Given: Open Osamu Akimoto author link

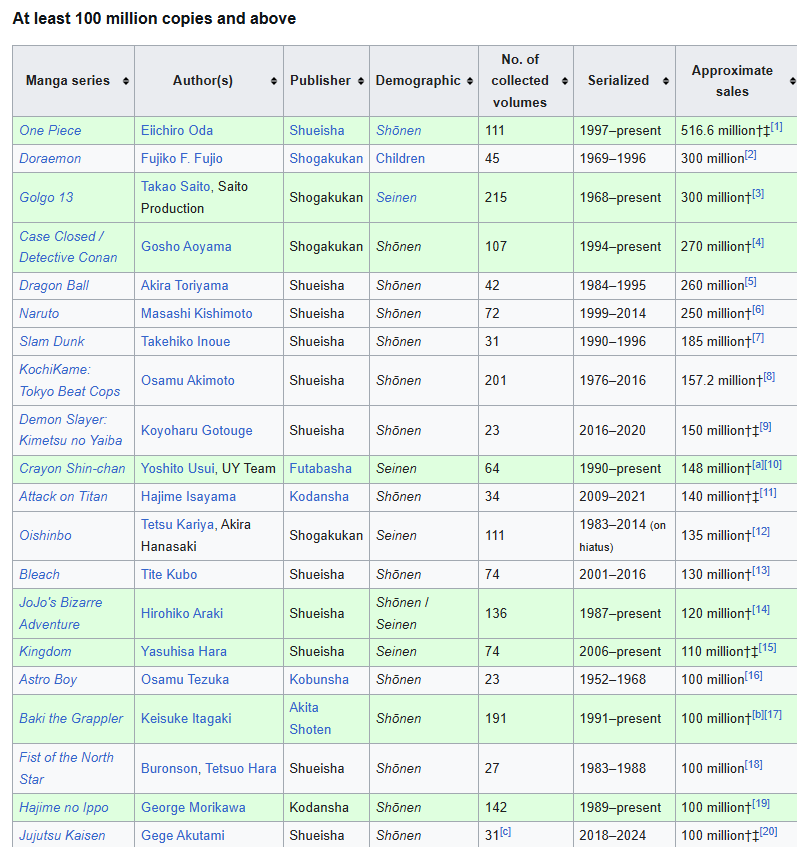Looking at the screenshot, I should click(187, 381).
